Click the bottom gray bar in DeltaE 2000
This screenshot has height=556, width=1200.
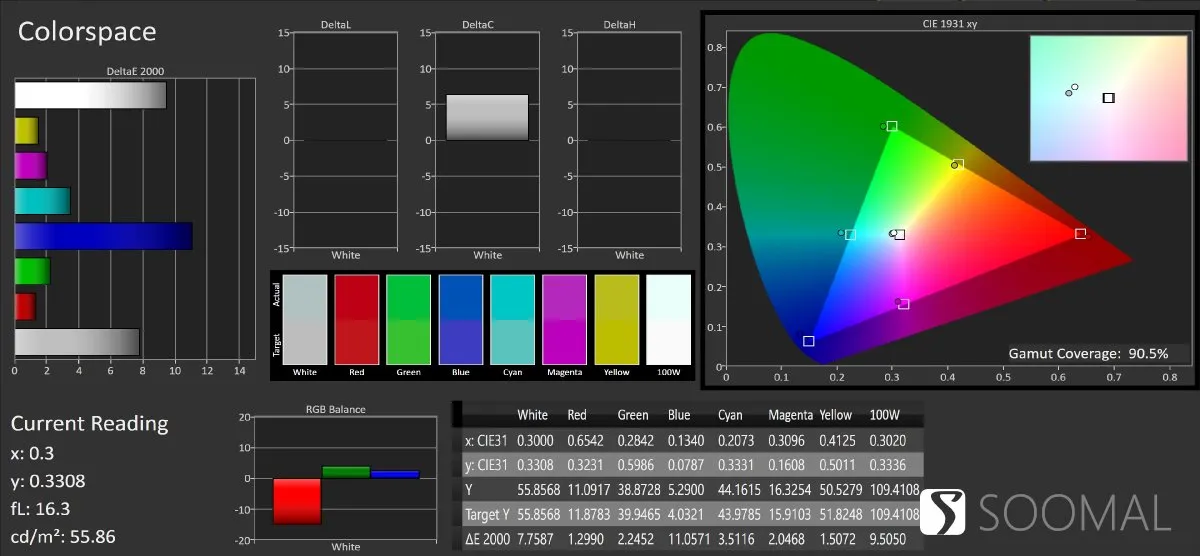tap(77, 342)
